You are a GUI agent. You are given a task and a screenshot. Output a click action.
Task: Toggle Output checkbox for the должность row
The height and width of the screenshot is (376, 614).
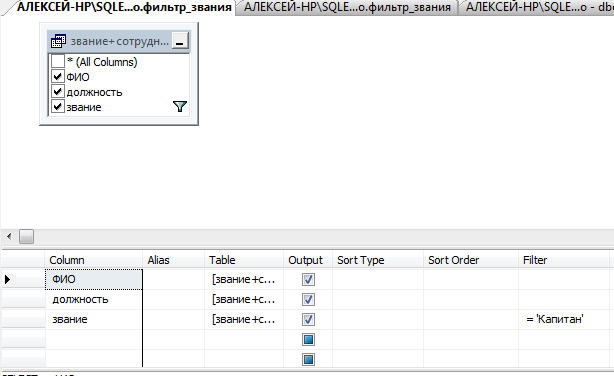tap(308, 300)
